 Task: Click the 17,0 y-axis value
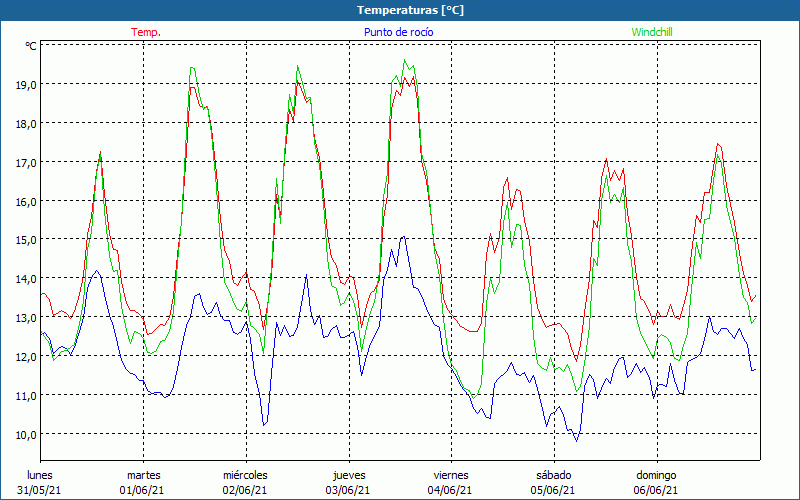coord(26,162)
